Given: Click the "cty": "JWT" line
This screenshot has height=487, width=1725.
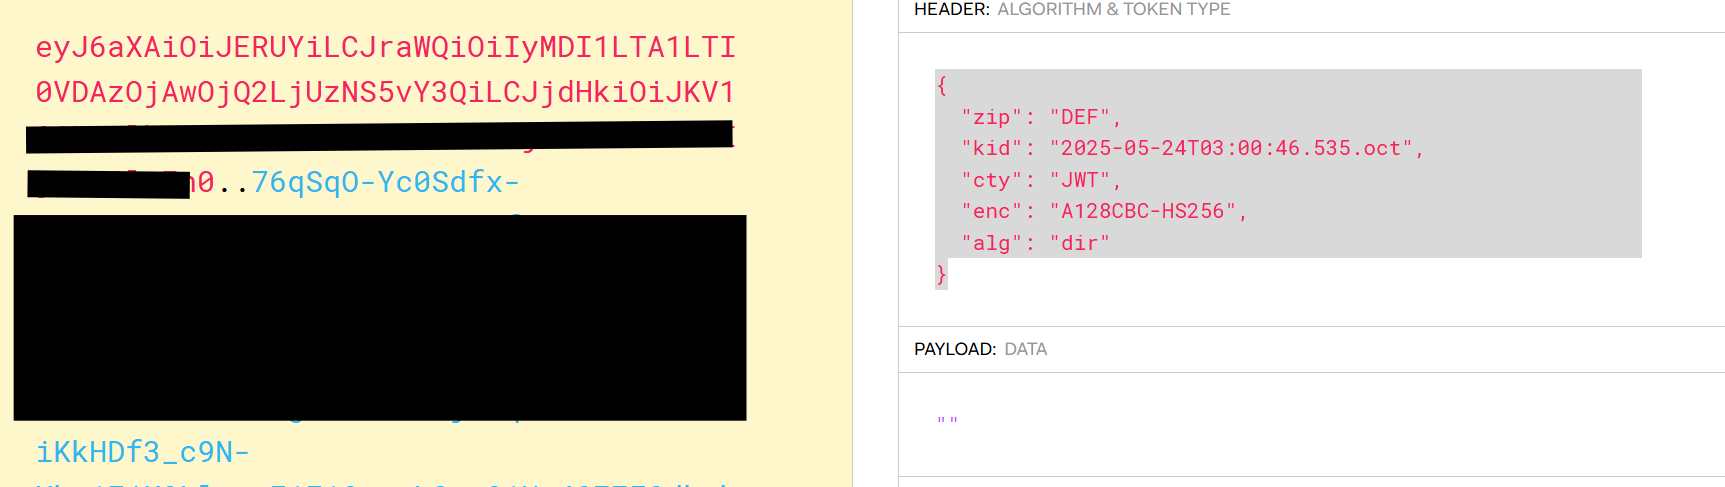Looking at the screenshot, I should (1041, 180).
